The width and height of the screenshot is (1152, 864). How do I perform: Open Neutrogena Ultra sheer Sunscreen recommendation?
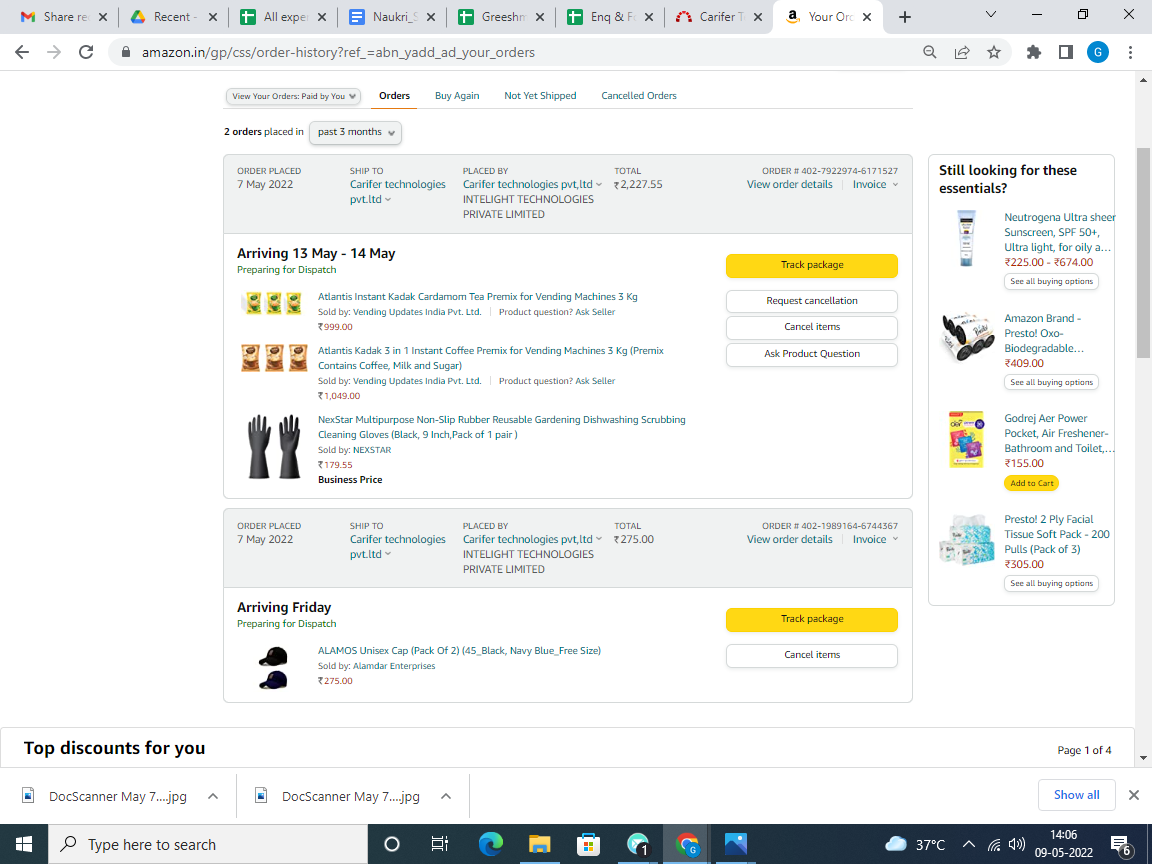(1059, 232)
